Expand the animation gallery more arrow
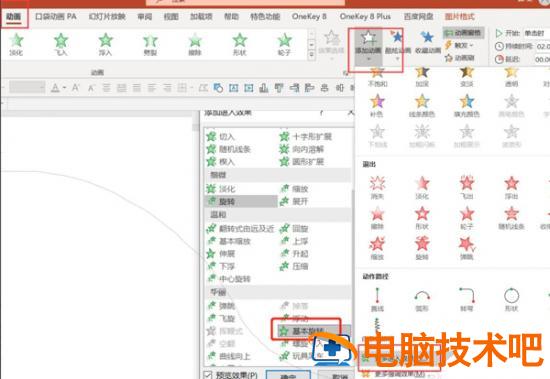Image resolution: width=550 pixels, height=379 pixels. (311, 55)
